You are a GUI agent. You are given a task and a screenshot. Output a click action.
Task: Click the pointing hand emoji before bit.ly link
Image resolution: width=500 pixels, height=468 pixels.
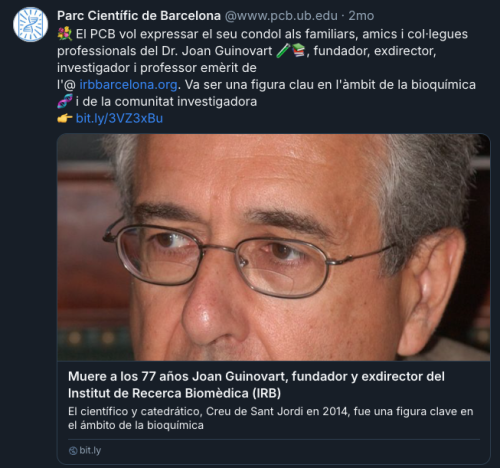click(65, 118)
